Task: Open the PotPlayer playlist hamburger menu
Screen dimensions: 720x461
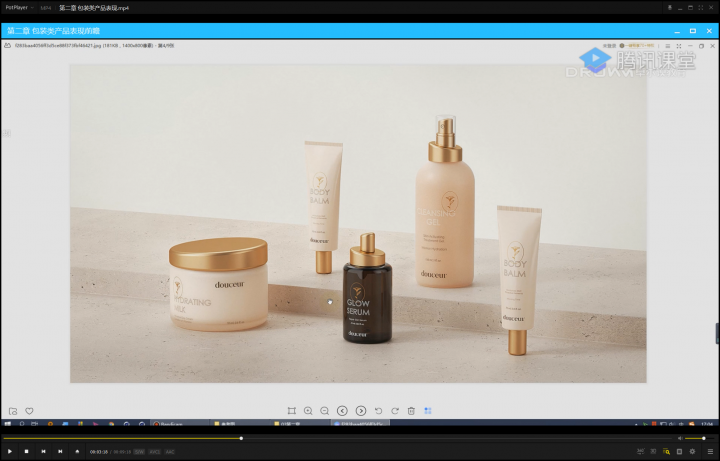Action: 710,452
